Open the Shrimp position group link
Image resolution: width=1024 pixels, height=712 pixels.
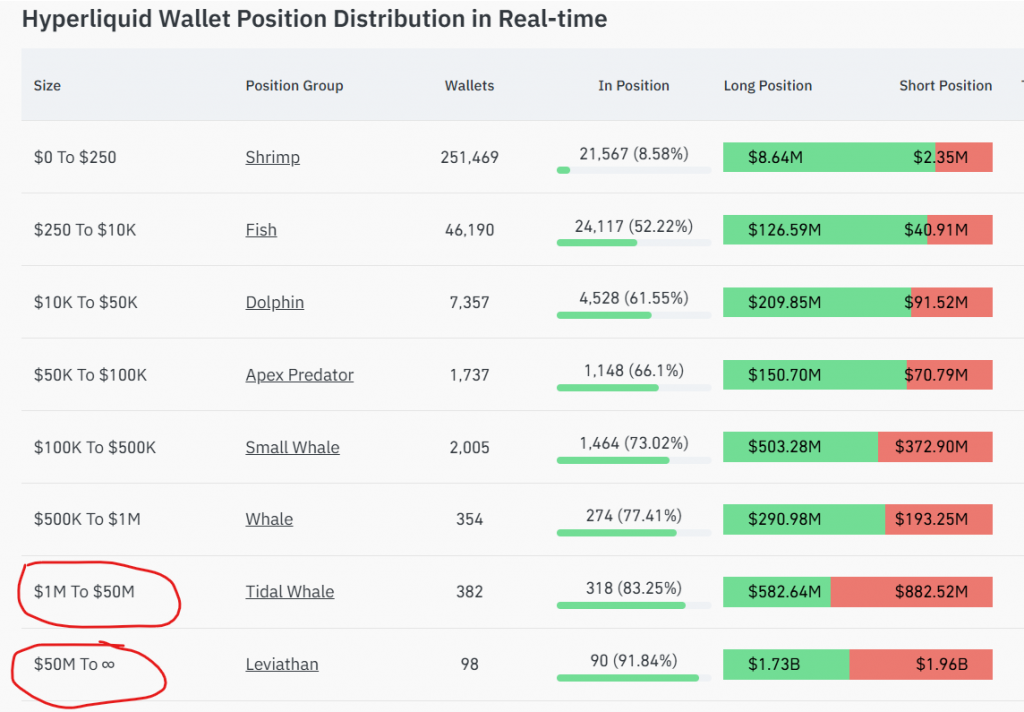click(272, 157)
